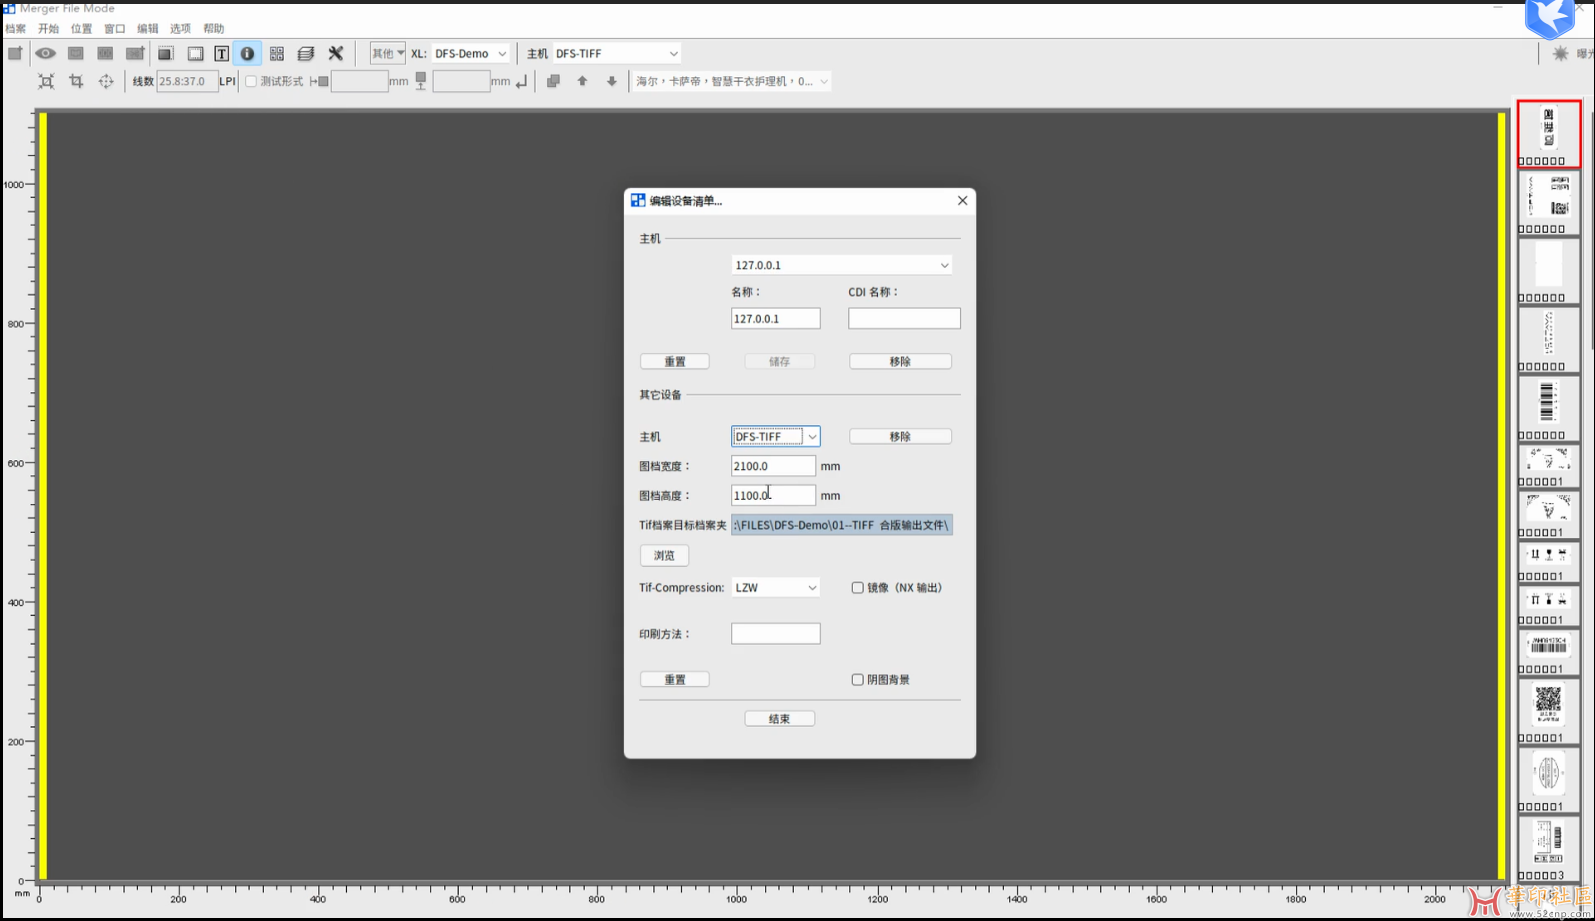This screenshot has height=921, width=1595.
Task: Tick the 阴图背景 checkbox
Action: pyautogui.click(x=857, y=680)
